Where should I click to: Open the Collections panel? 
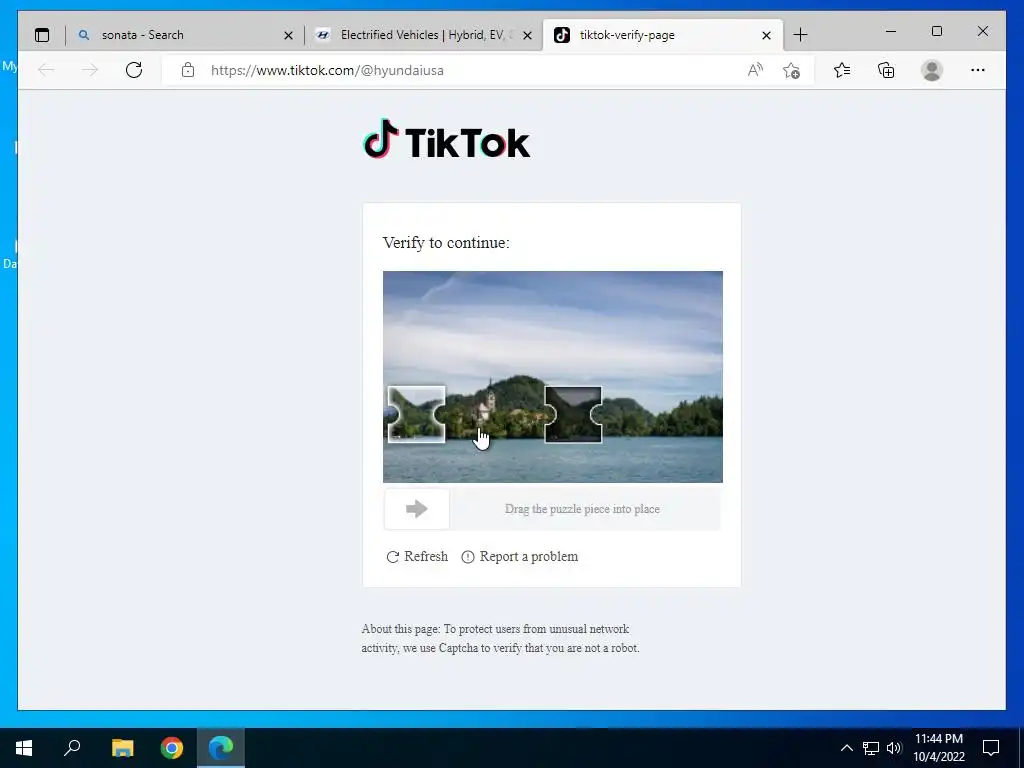886,70
